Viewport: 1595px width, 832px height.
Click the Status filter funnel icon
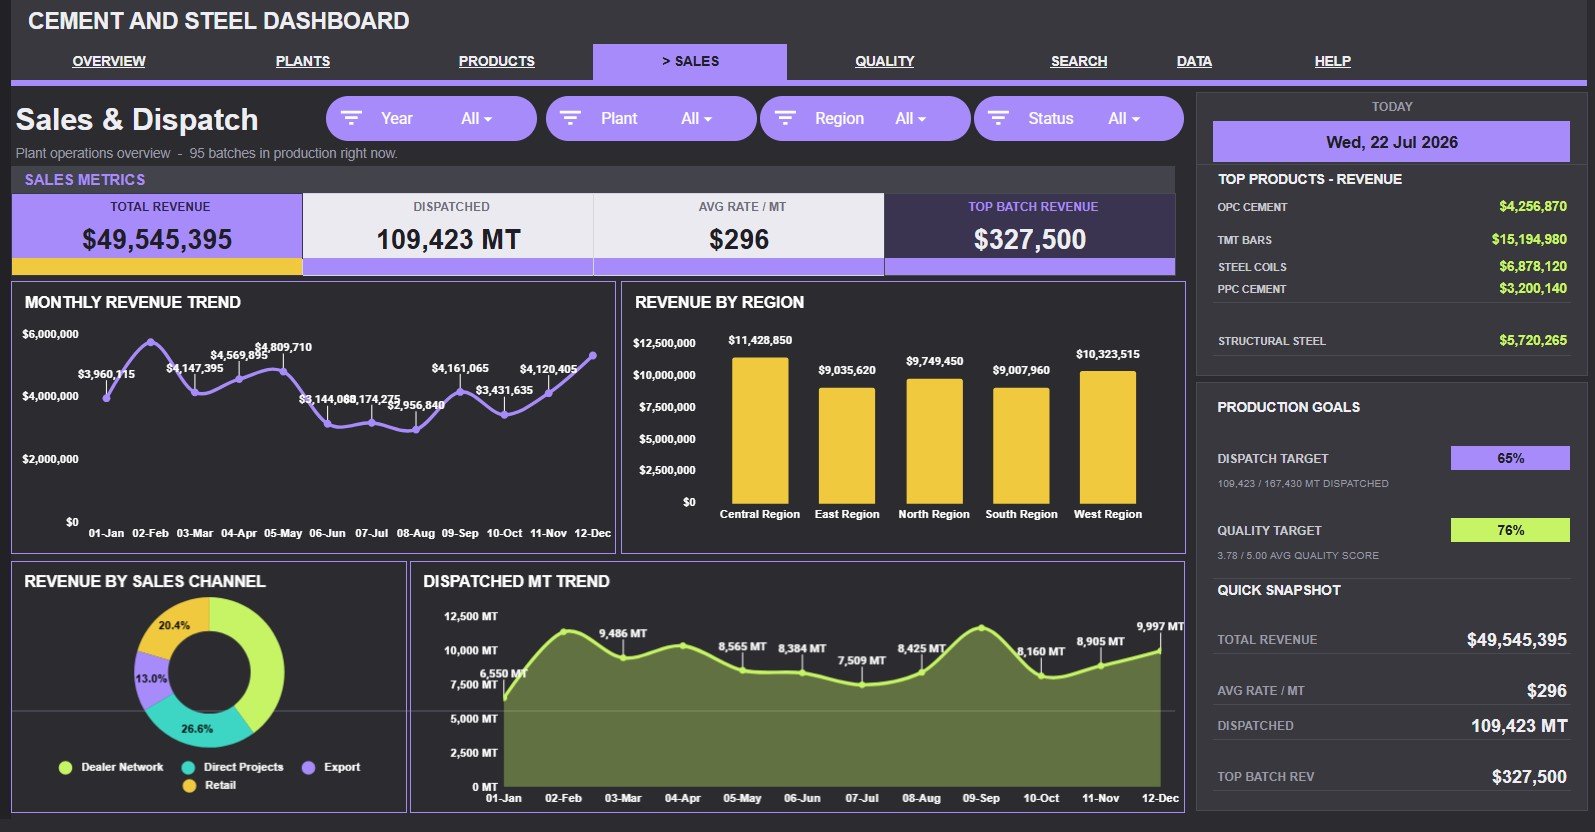tap(998, 118)
